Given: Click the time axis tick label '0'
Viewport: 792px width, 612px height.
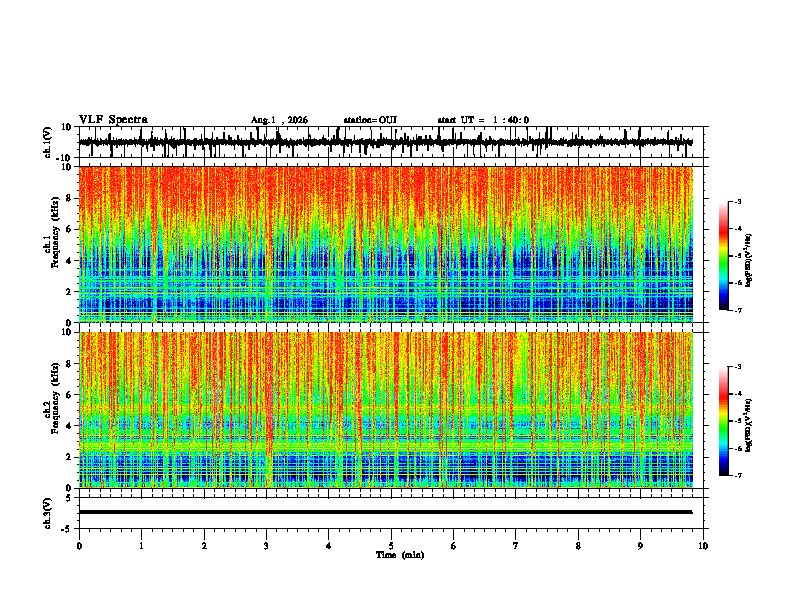Looking at the screenshot, I should [79, 546].
